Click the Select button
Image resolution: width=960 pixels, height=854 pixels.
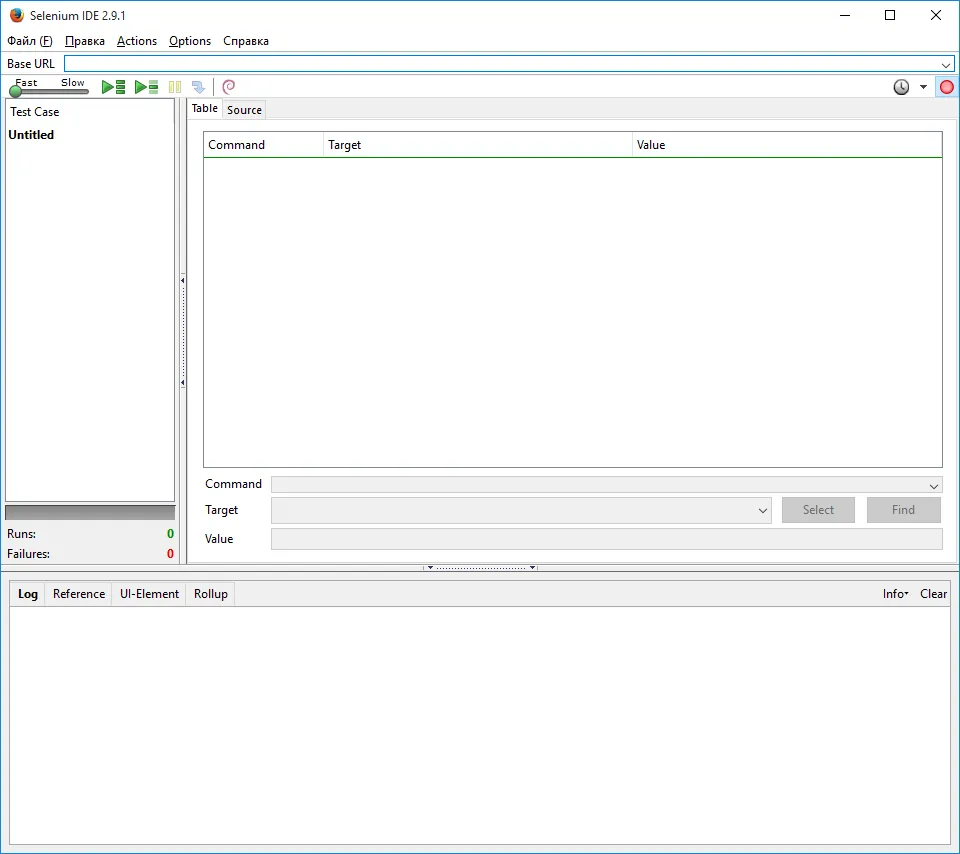click(x=818, y=510)
